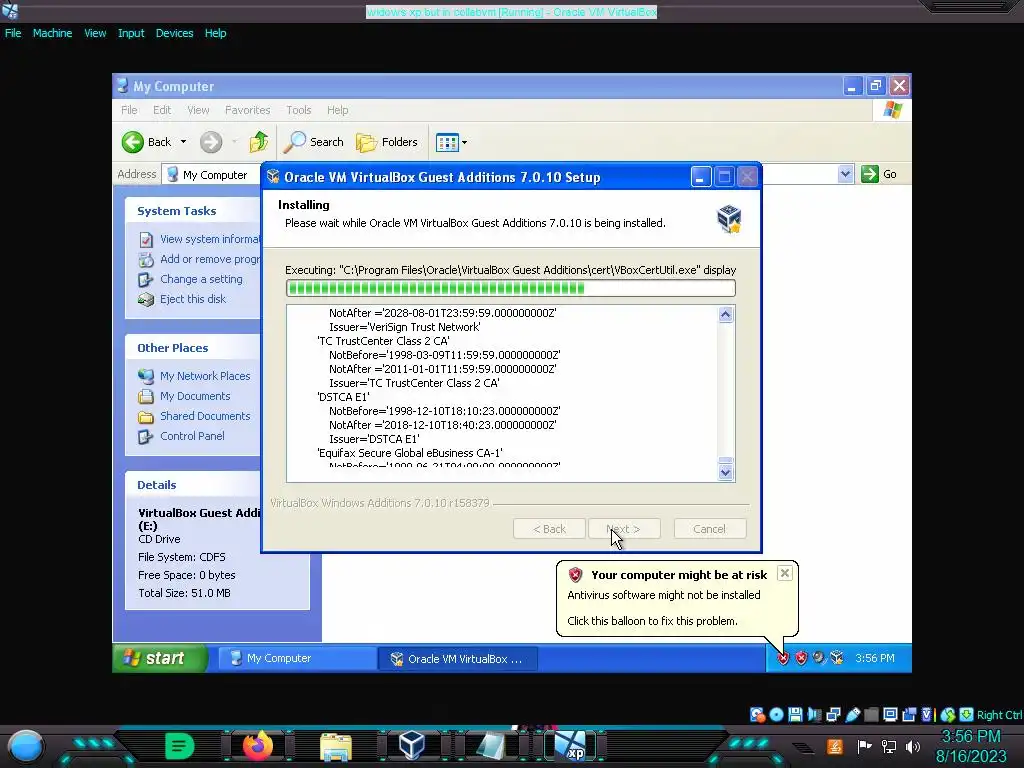Open the File menu in My Computer
1024x768 pixels.
(x=129, y=110)
